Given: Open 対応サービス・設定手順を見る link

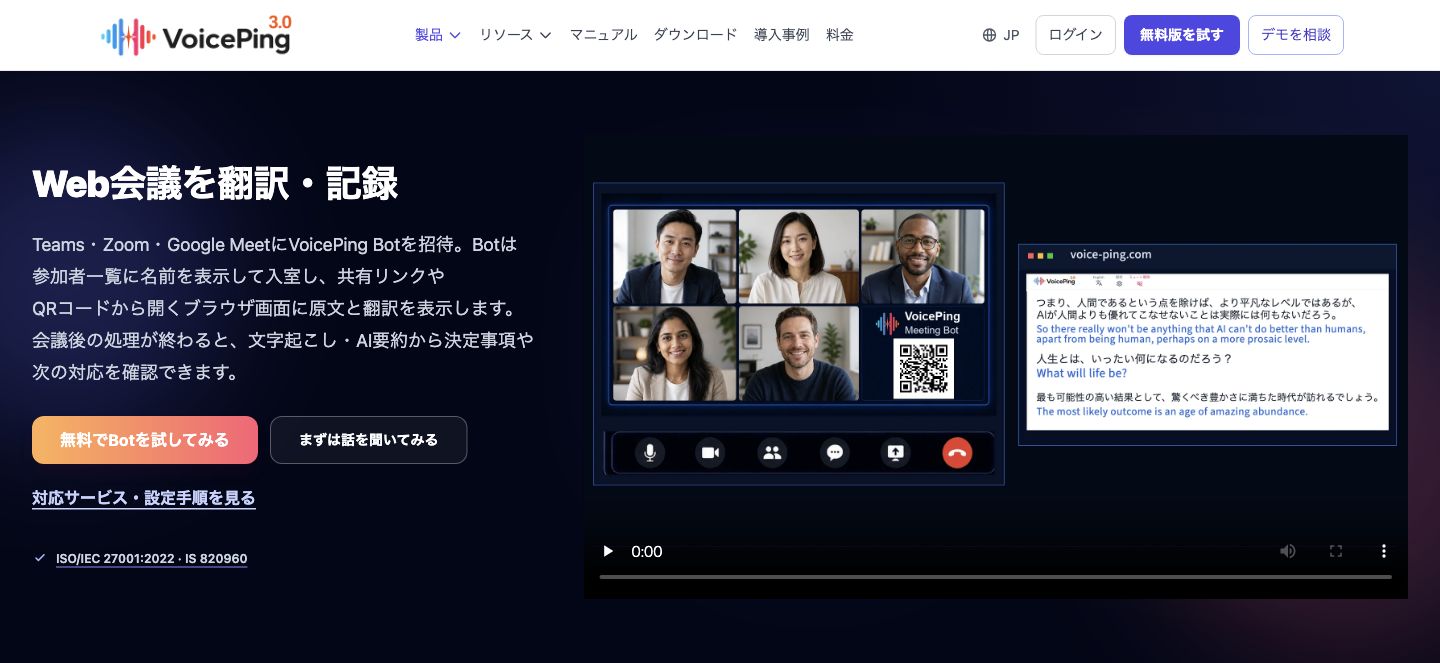Looking at the screenshot, I should (144, 498).
